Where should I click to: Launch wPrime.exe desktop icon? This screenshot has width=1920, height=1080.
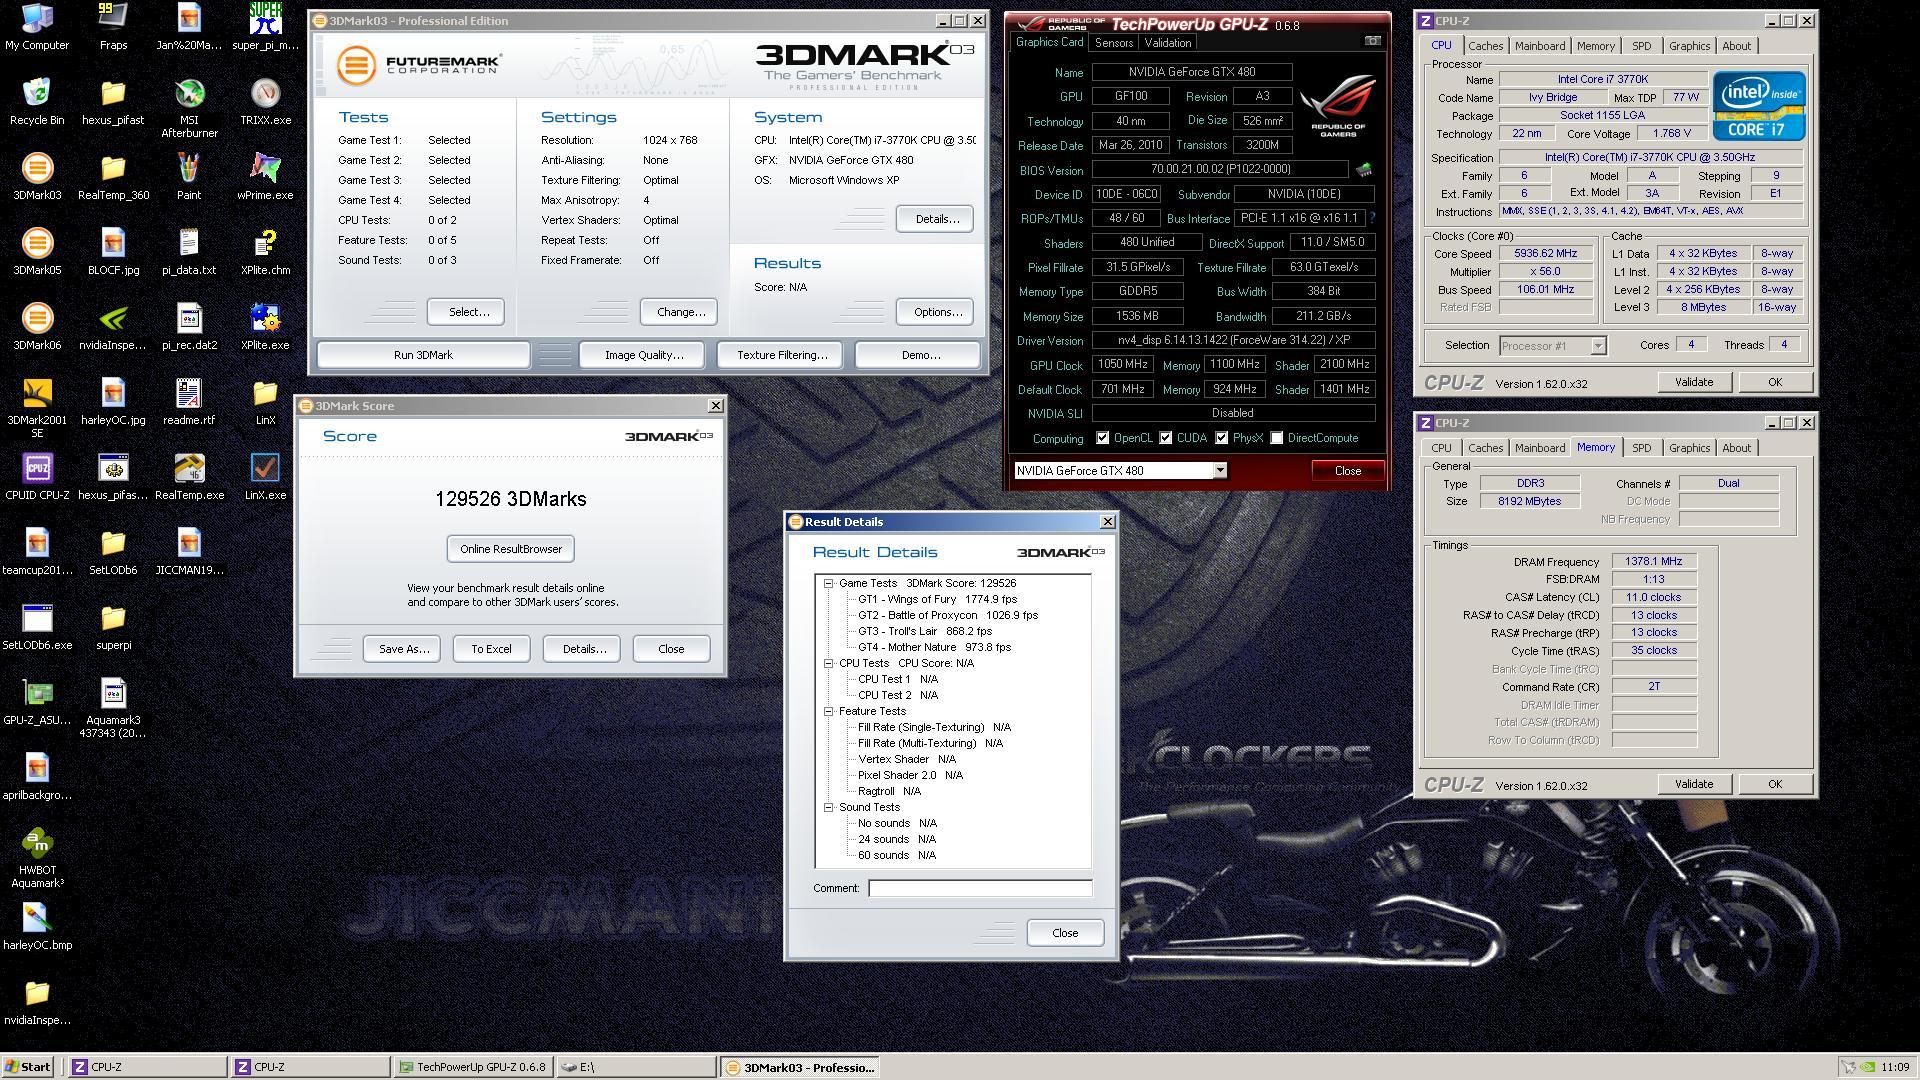tap(265, 177)
